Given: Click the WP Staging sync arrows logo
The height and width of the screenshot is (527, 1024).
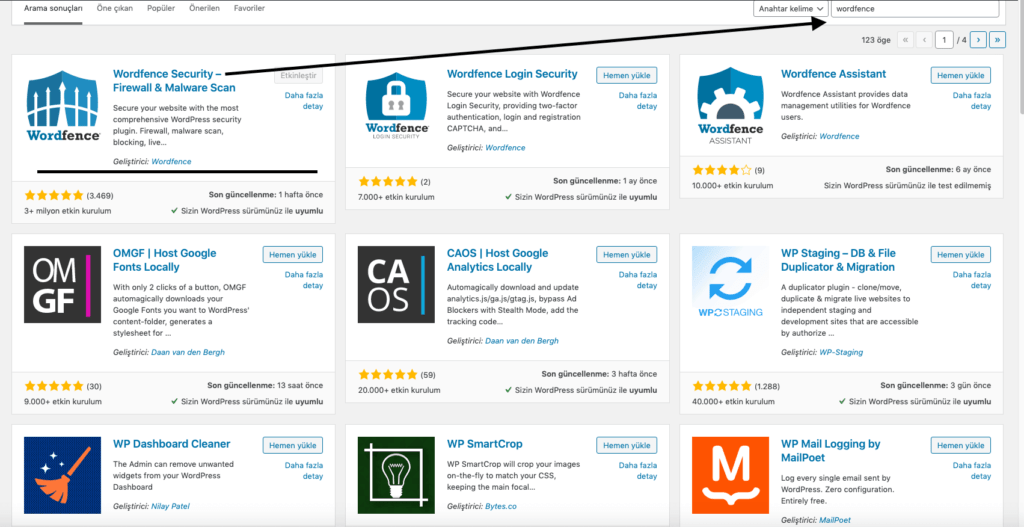Looking at the screenshot, I should tap(730, 285).
